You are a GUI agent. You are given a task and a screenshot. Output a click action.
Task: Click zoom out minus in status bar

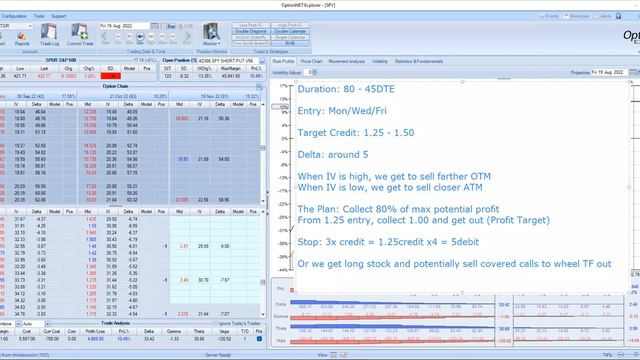tap(620, 355)
